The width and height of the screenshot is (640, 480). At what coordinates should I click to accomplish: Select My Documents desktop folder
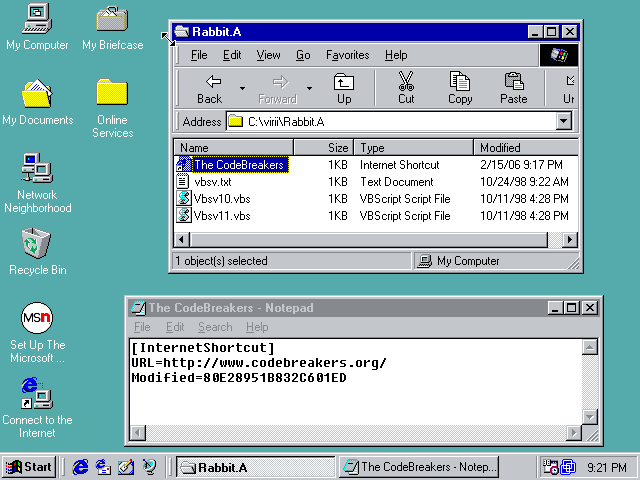37,102
